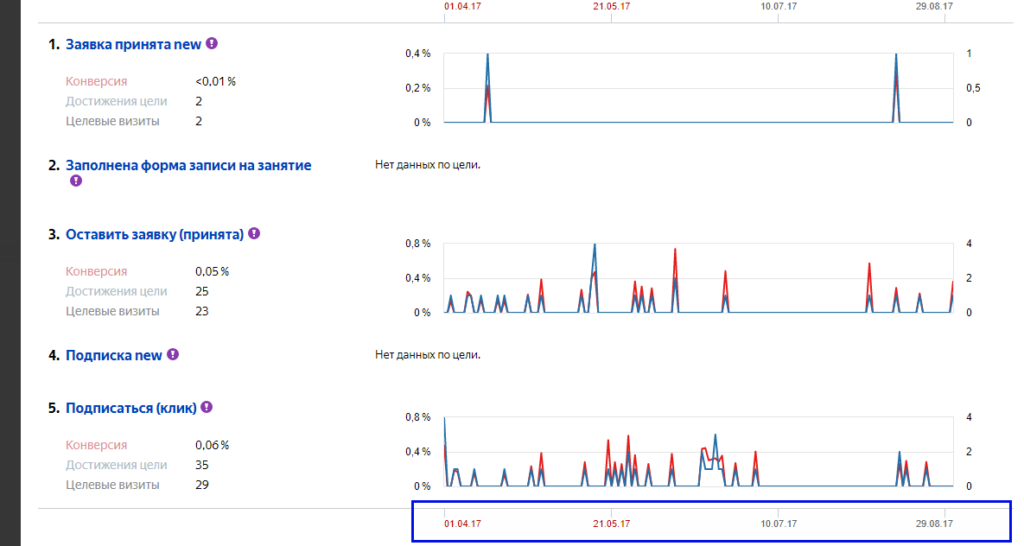Open the Заявка принята new goal

click(x=133, y=45)
